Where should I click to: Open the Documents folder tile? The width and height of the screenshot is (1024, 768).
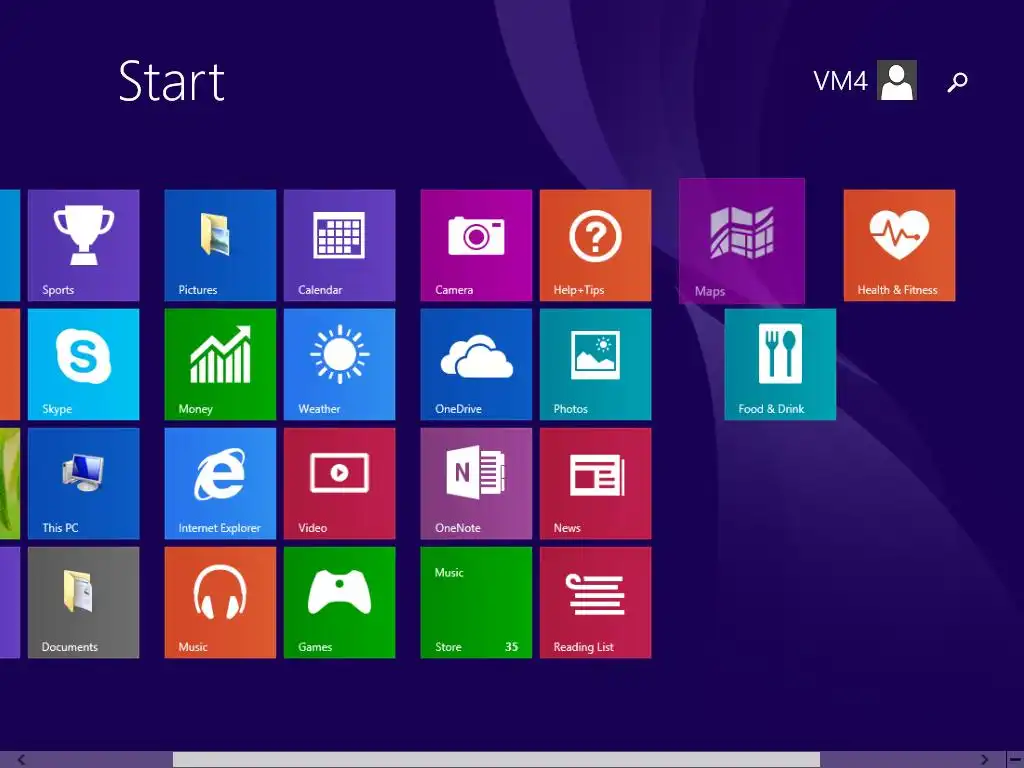[x=84, y=602]
